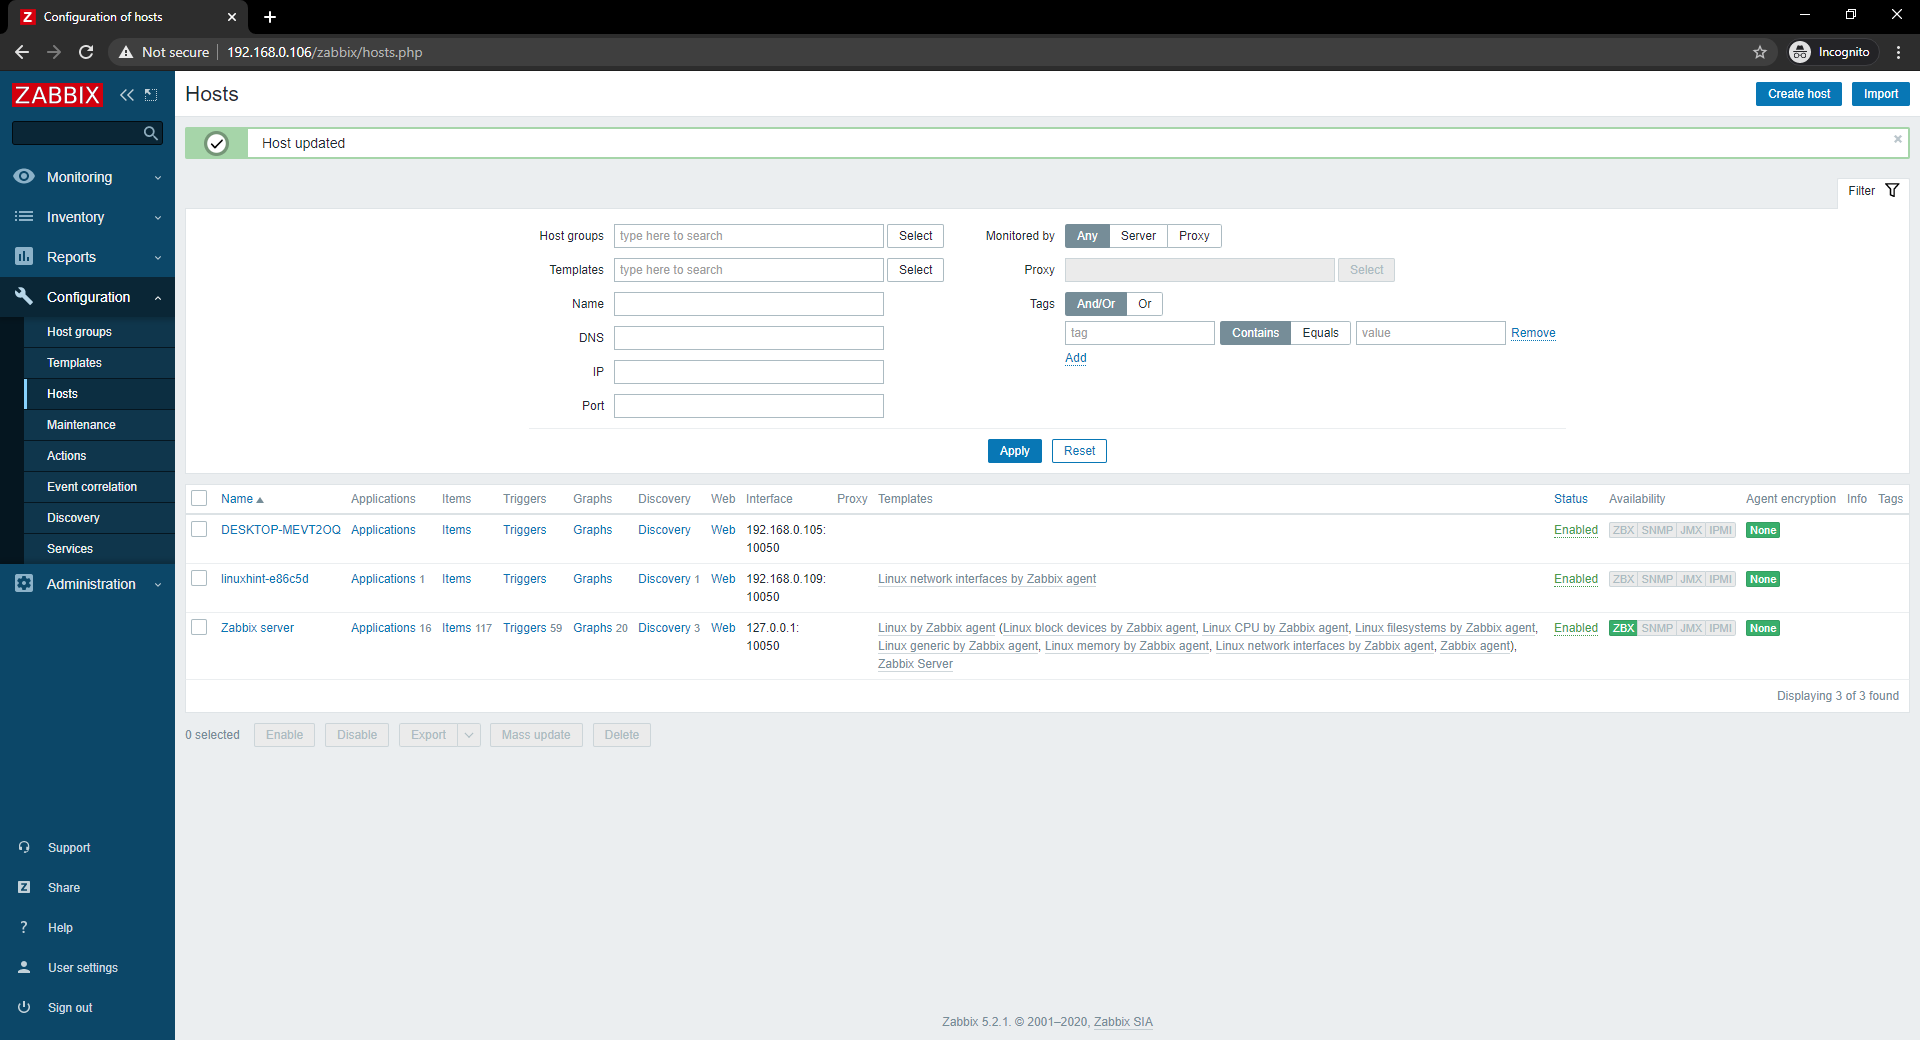
Task: Hide the sidebar using the kiosk icon
Action: tap(151, 95)
